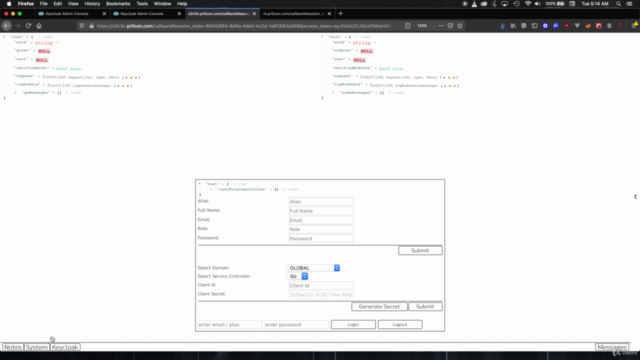
Task: Open the System panel button
Action: 37,347
